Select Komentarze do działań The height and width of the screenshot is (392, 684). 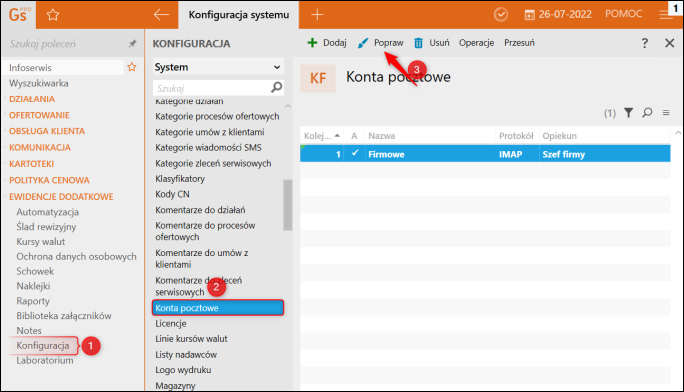(200, 210)
